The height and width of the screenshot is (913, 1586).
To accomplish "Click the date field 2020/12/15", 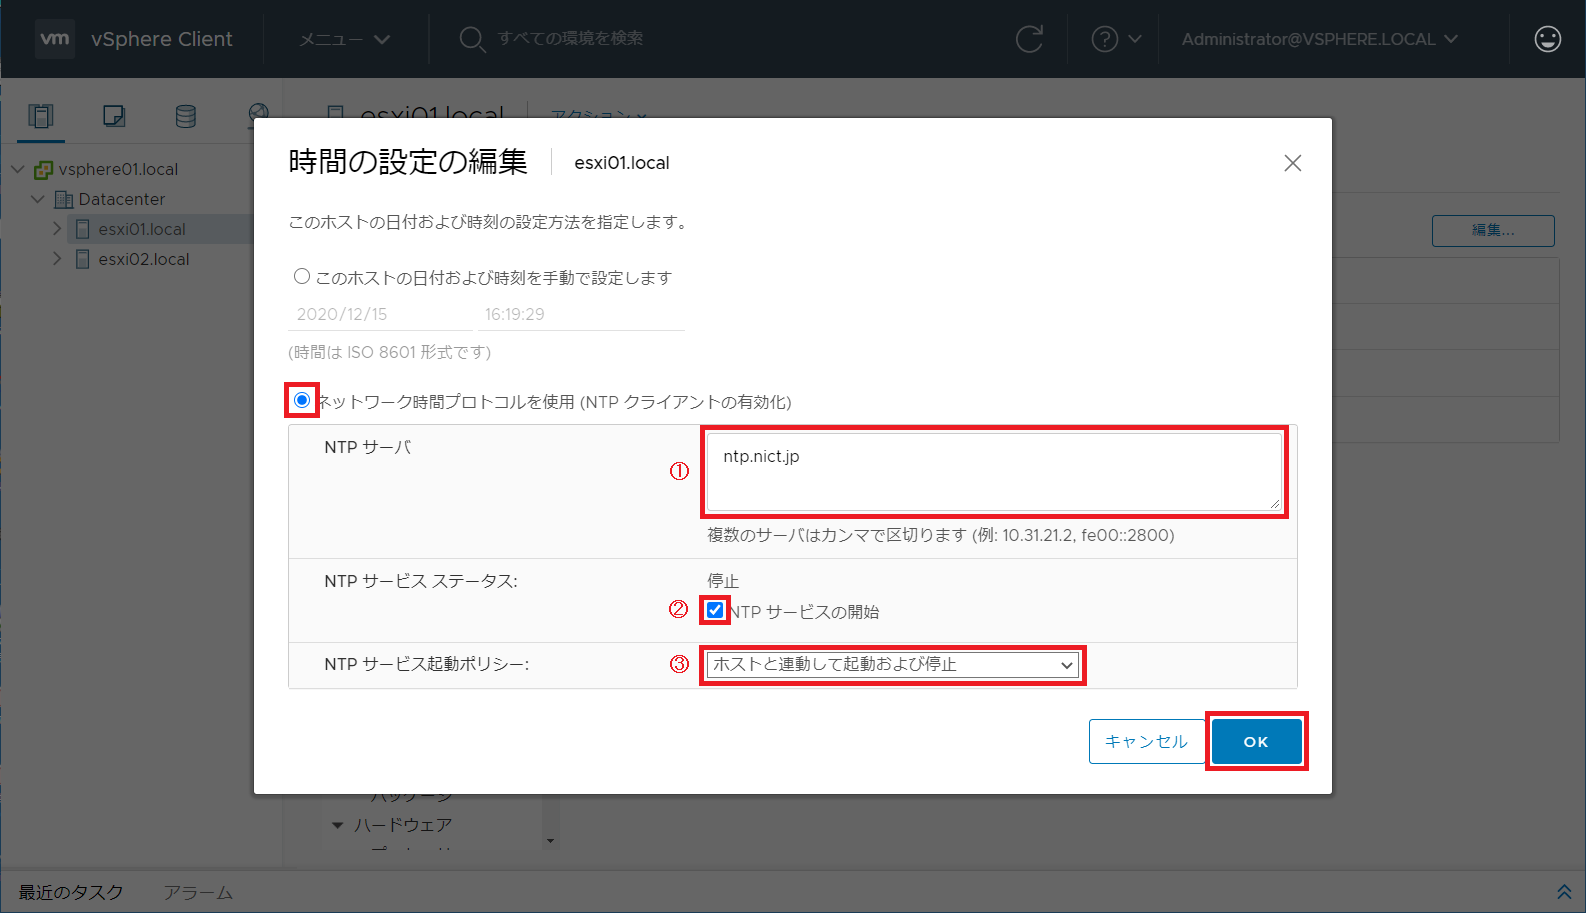I will click(380, 314).
